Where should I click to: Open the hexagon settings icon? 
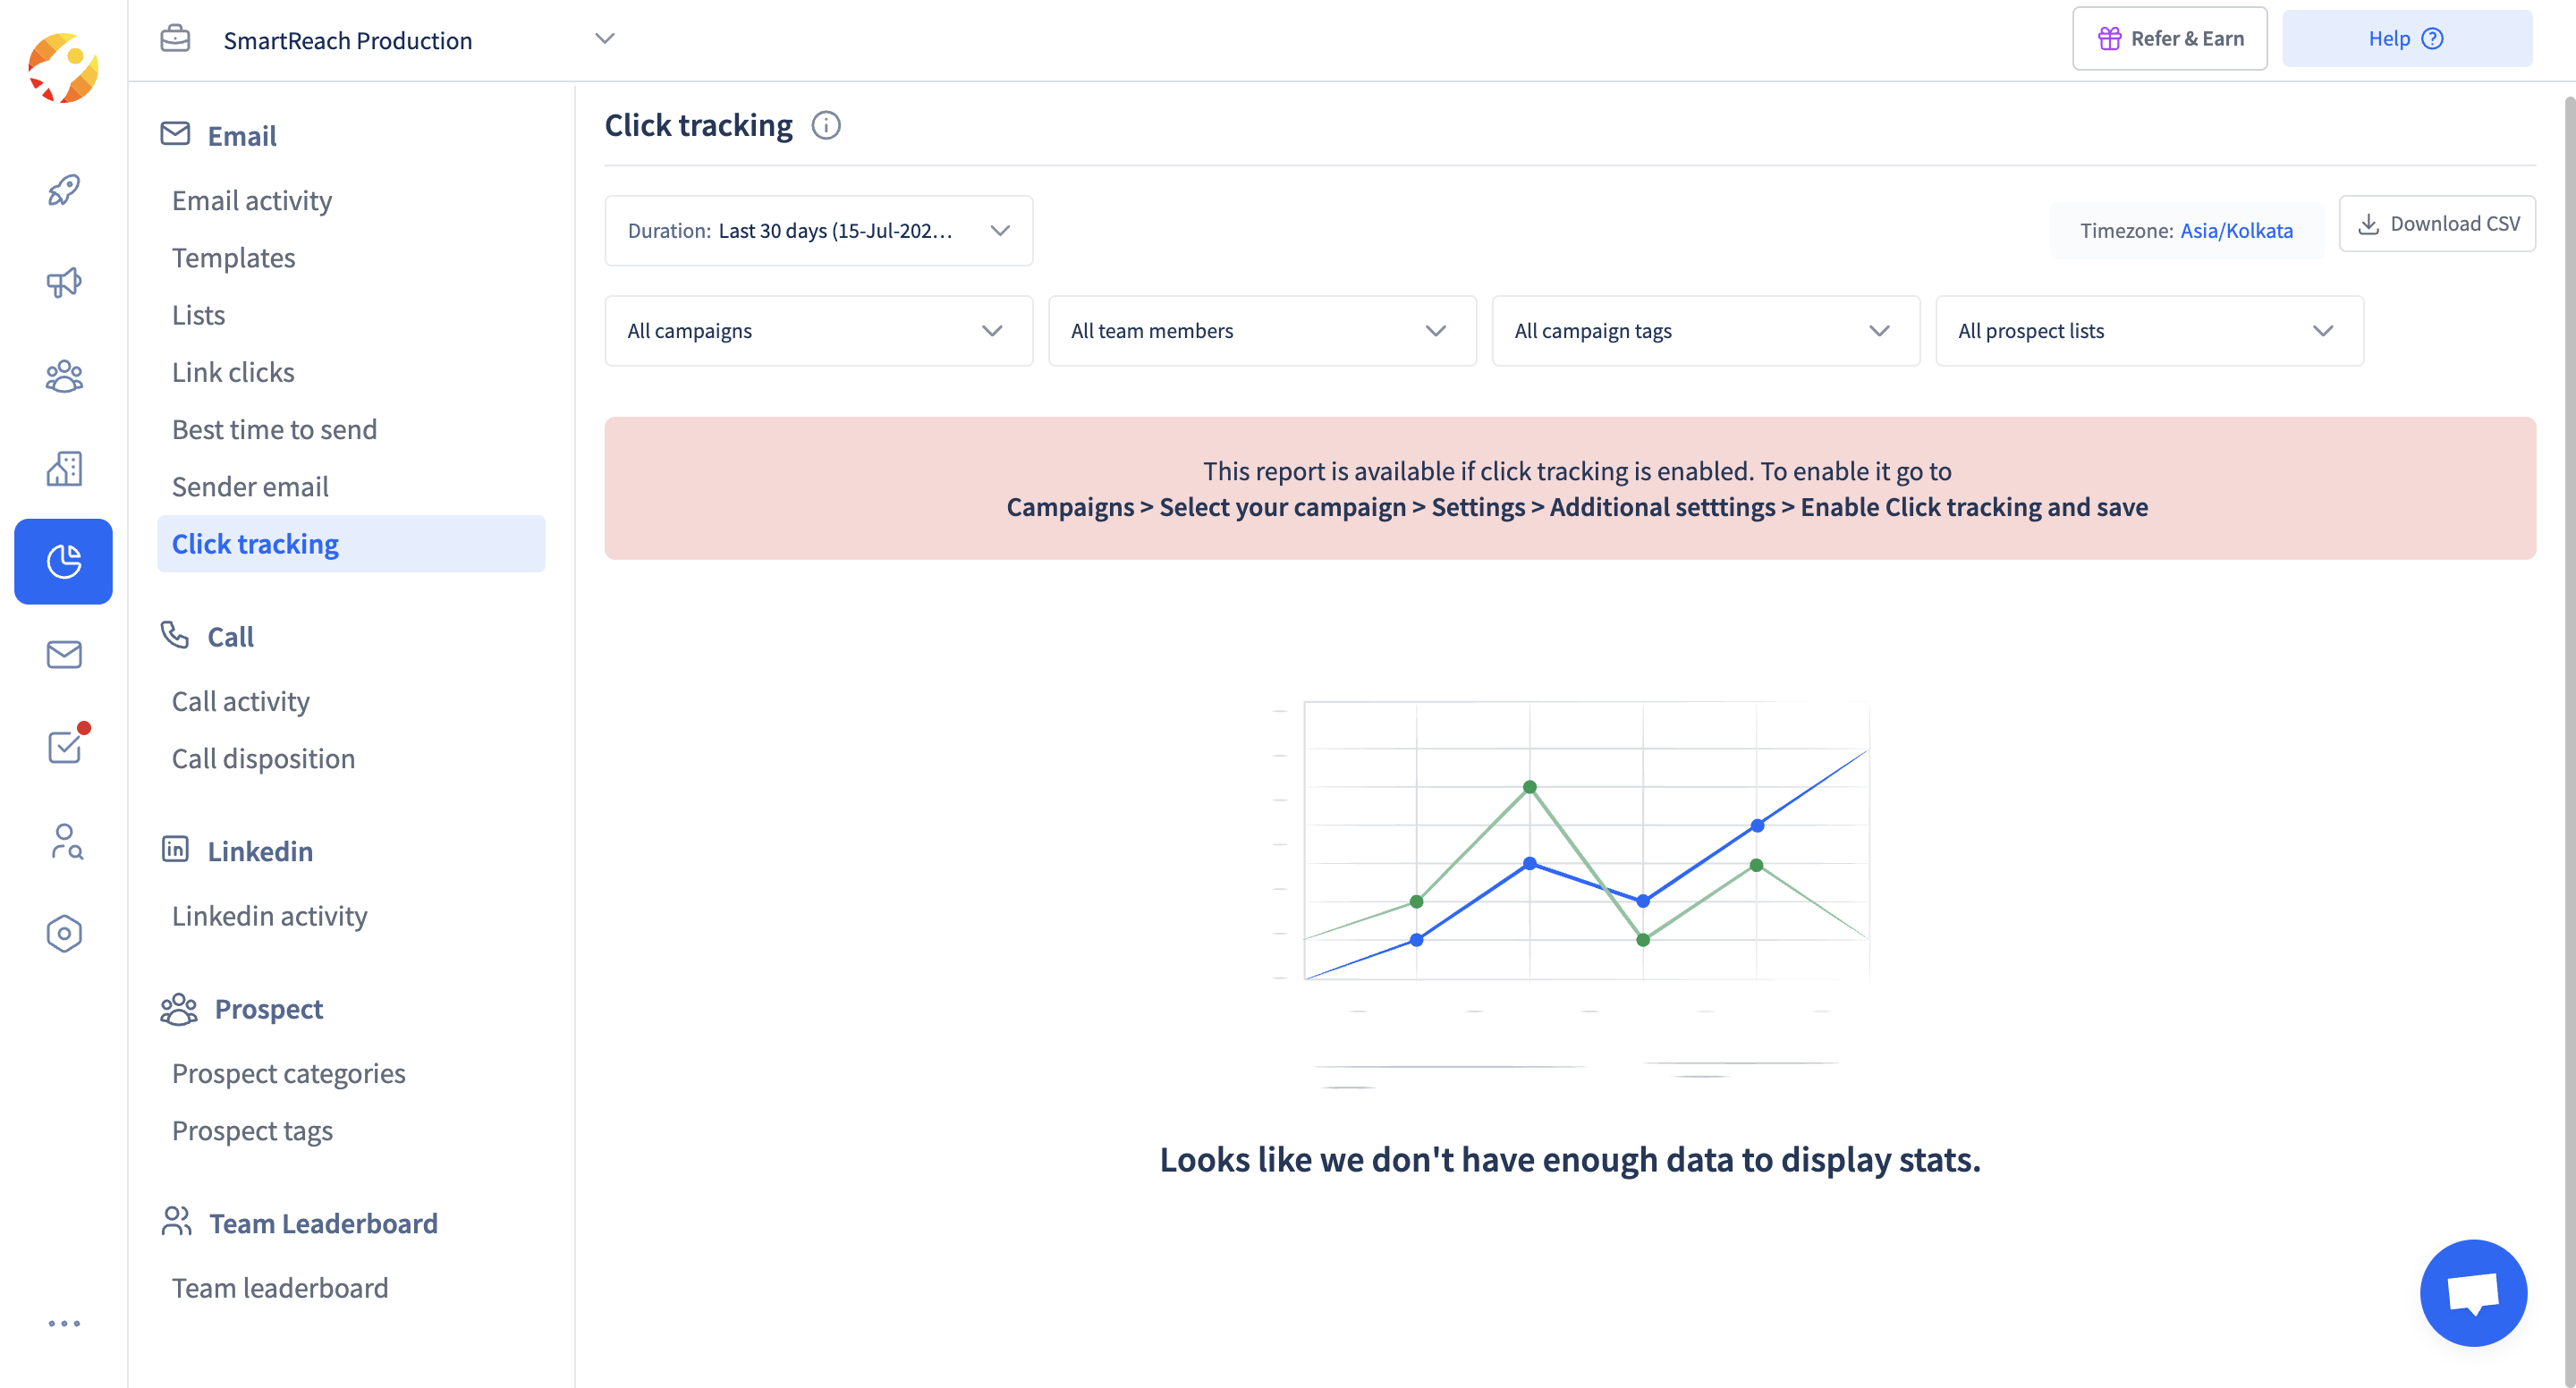coord(64,933)
